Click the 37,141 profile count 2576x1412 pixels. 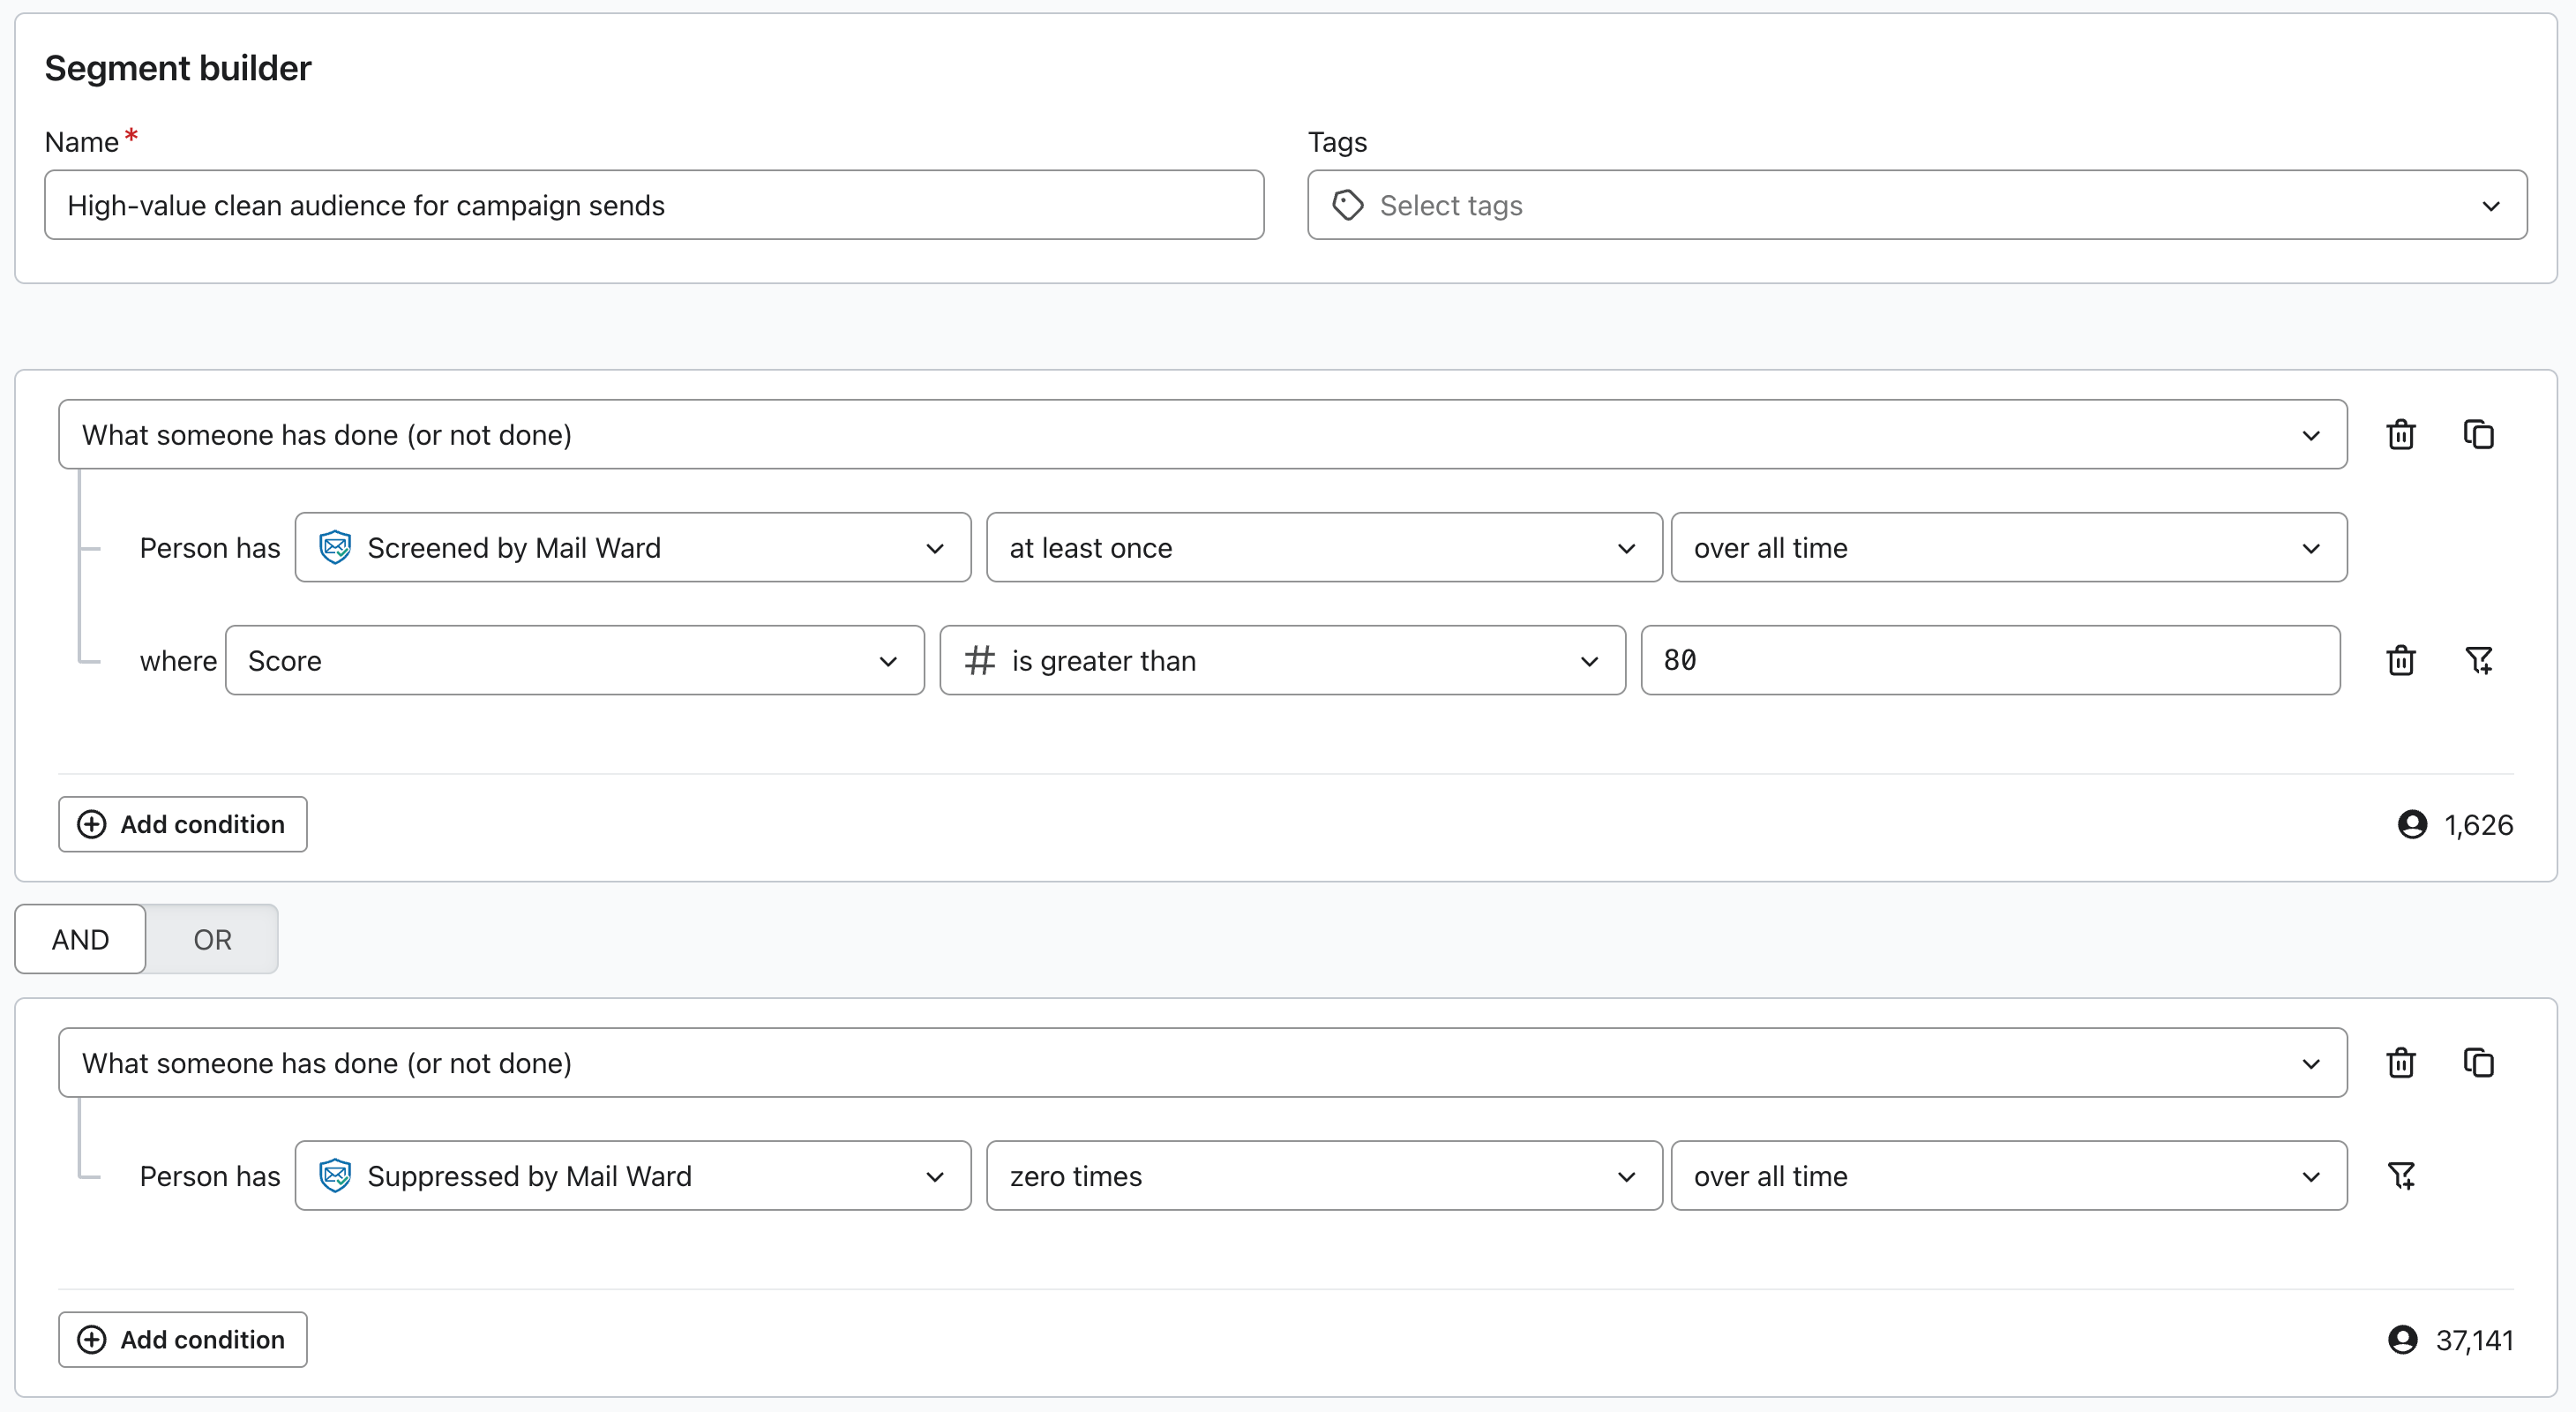[2474, 1339]
